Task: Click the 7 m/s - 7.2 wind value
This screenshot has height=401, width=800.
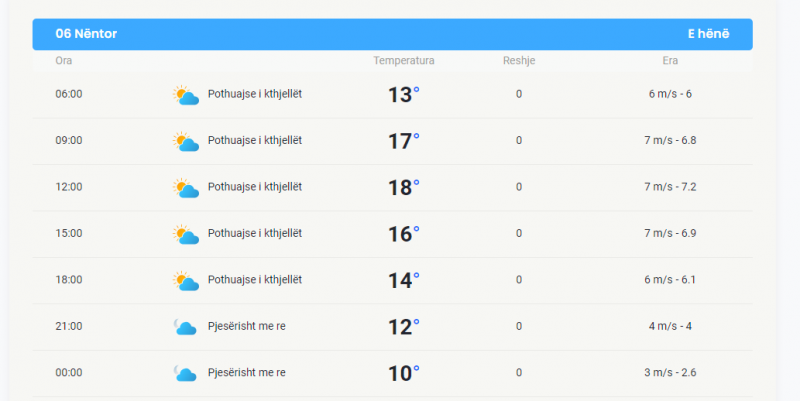Action: [670, 187]
